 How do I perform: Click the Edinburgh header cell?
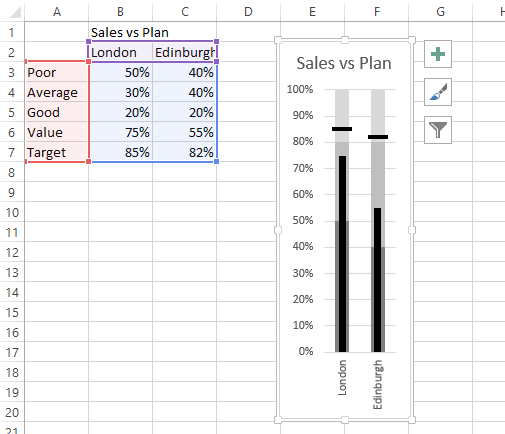point(185,52)
